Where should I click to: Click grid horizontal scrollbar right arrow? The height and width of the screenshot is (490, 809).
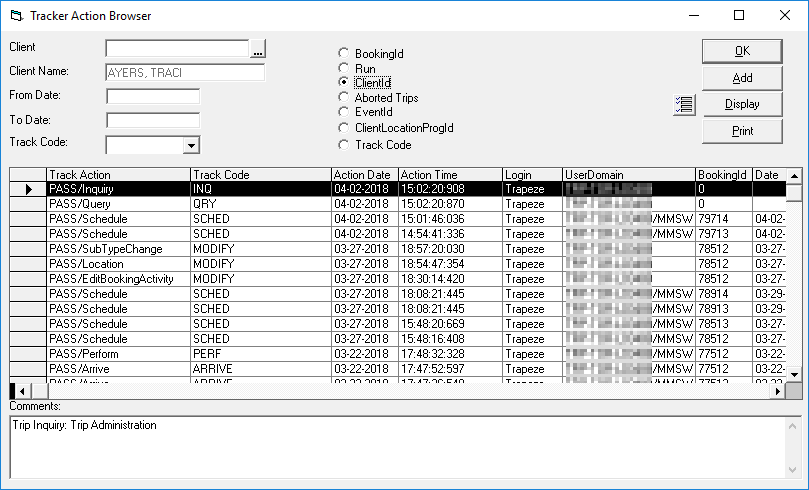(x=778, y=391)
